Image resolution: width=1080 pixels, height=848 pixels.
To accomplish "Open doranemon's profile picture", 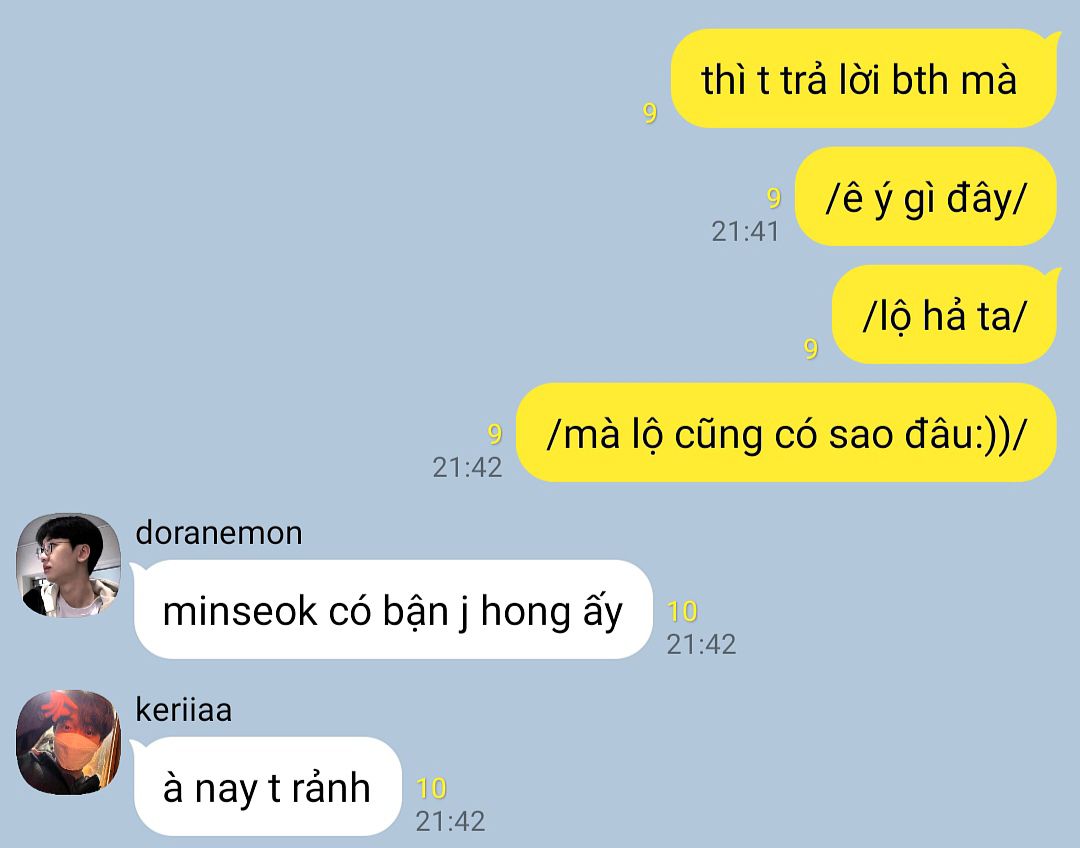I will point(68,565).
